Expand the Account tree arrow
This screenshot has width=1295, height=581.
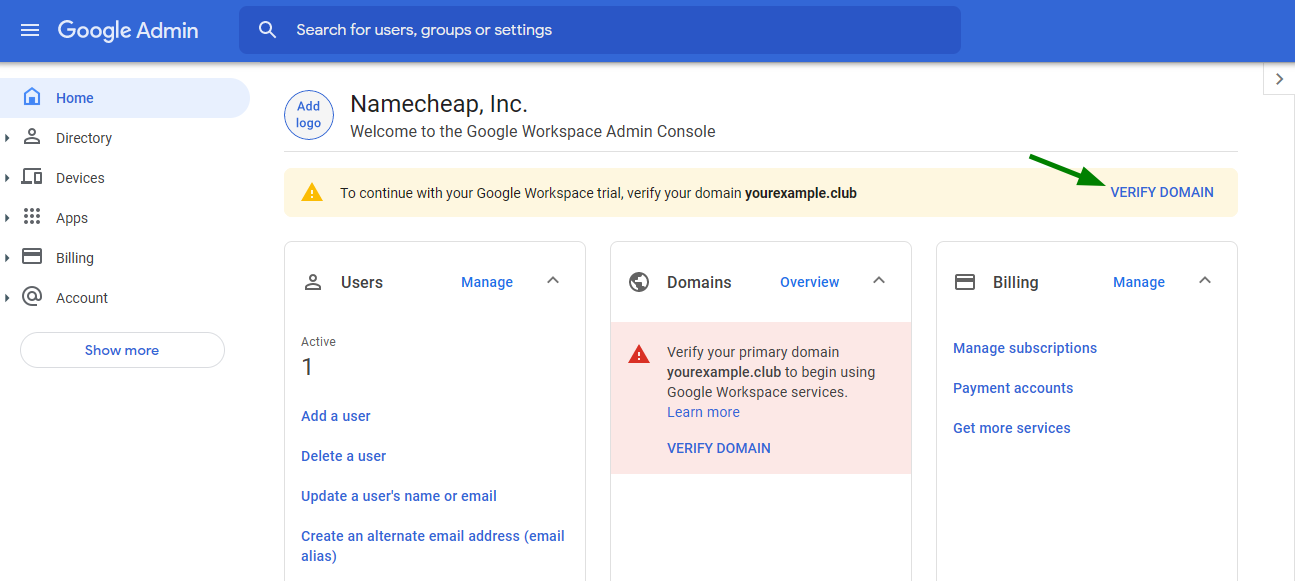tap(8, 298)
